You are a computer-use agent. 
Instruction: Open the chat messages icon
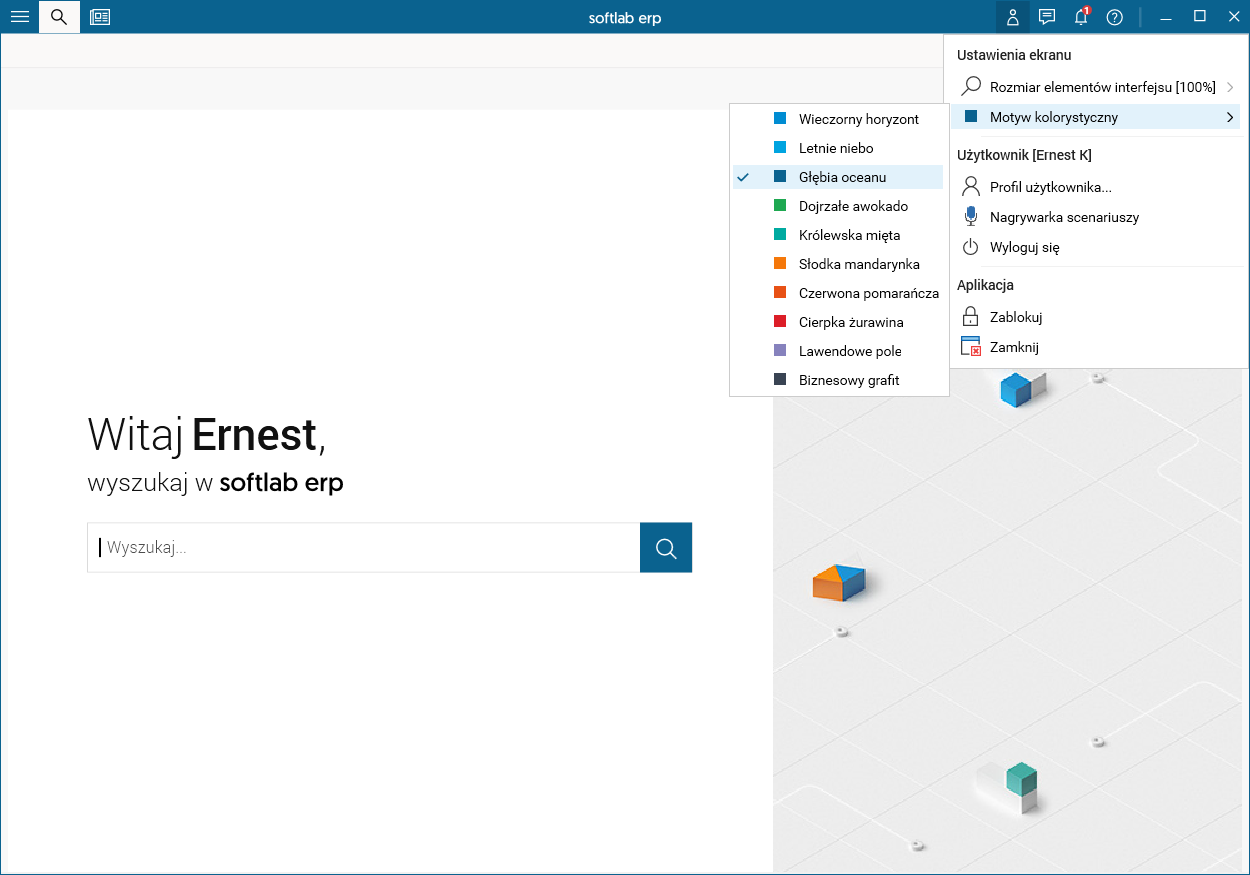coord(1047,17)
